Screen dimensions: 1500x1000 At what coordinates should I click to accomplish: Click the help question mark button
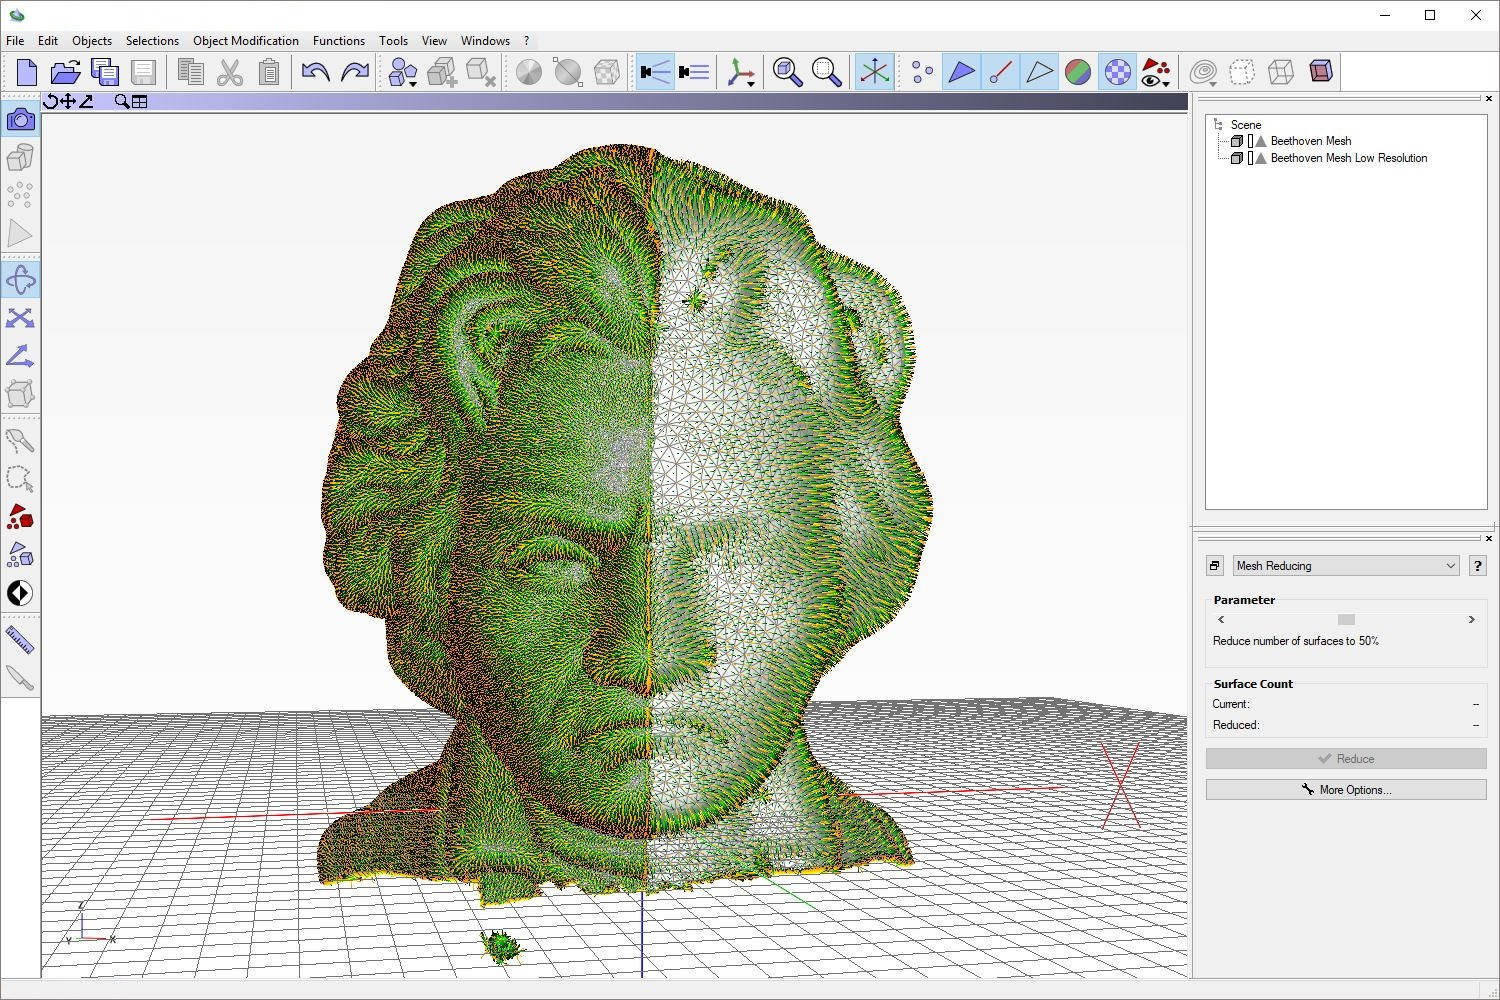point(1477,566)
